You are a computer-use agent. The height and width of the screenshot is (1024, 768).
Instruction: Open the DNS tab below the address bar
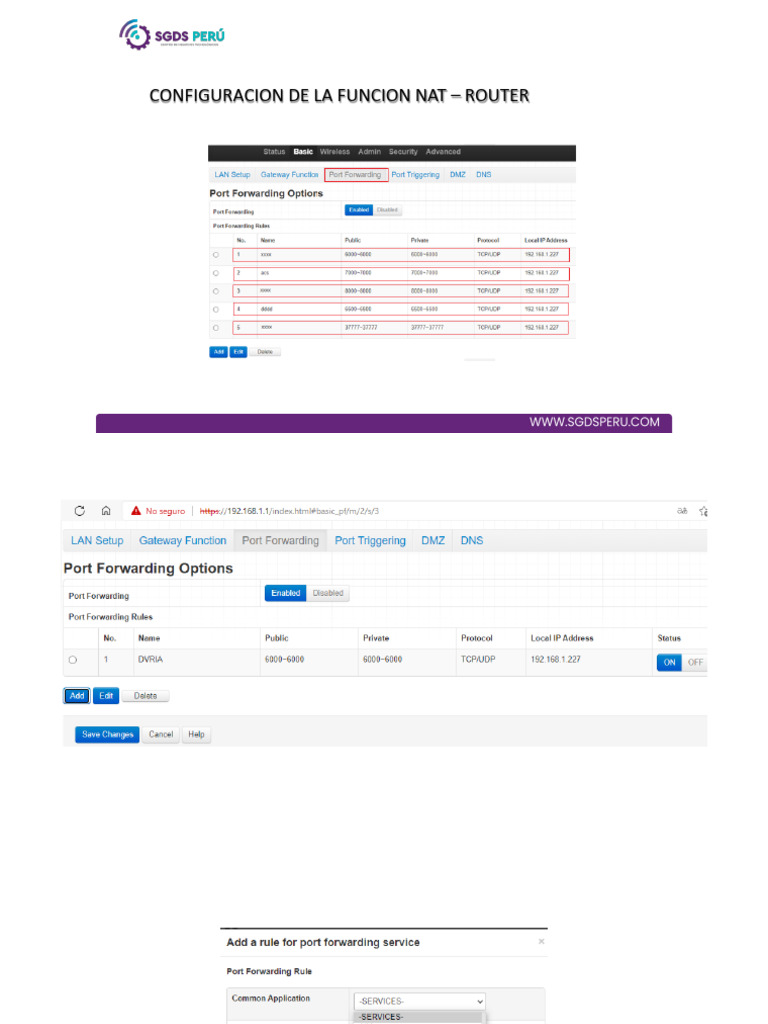click(472, 540)
